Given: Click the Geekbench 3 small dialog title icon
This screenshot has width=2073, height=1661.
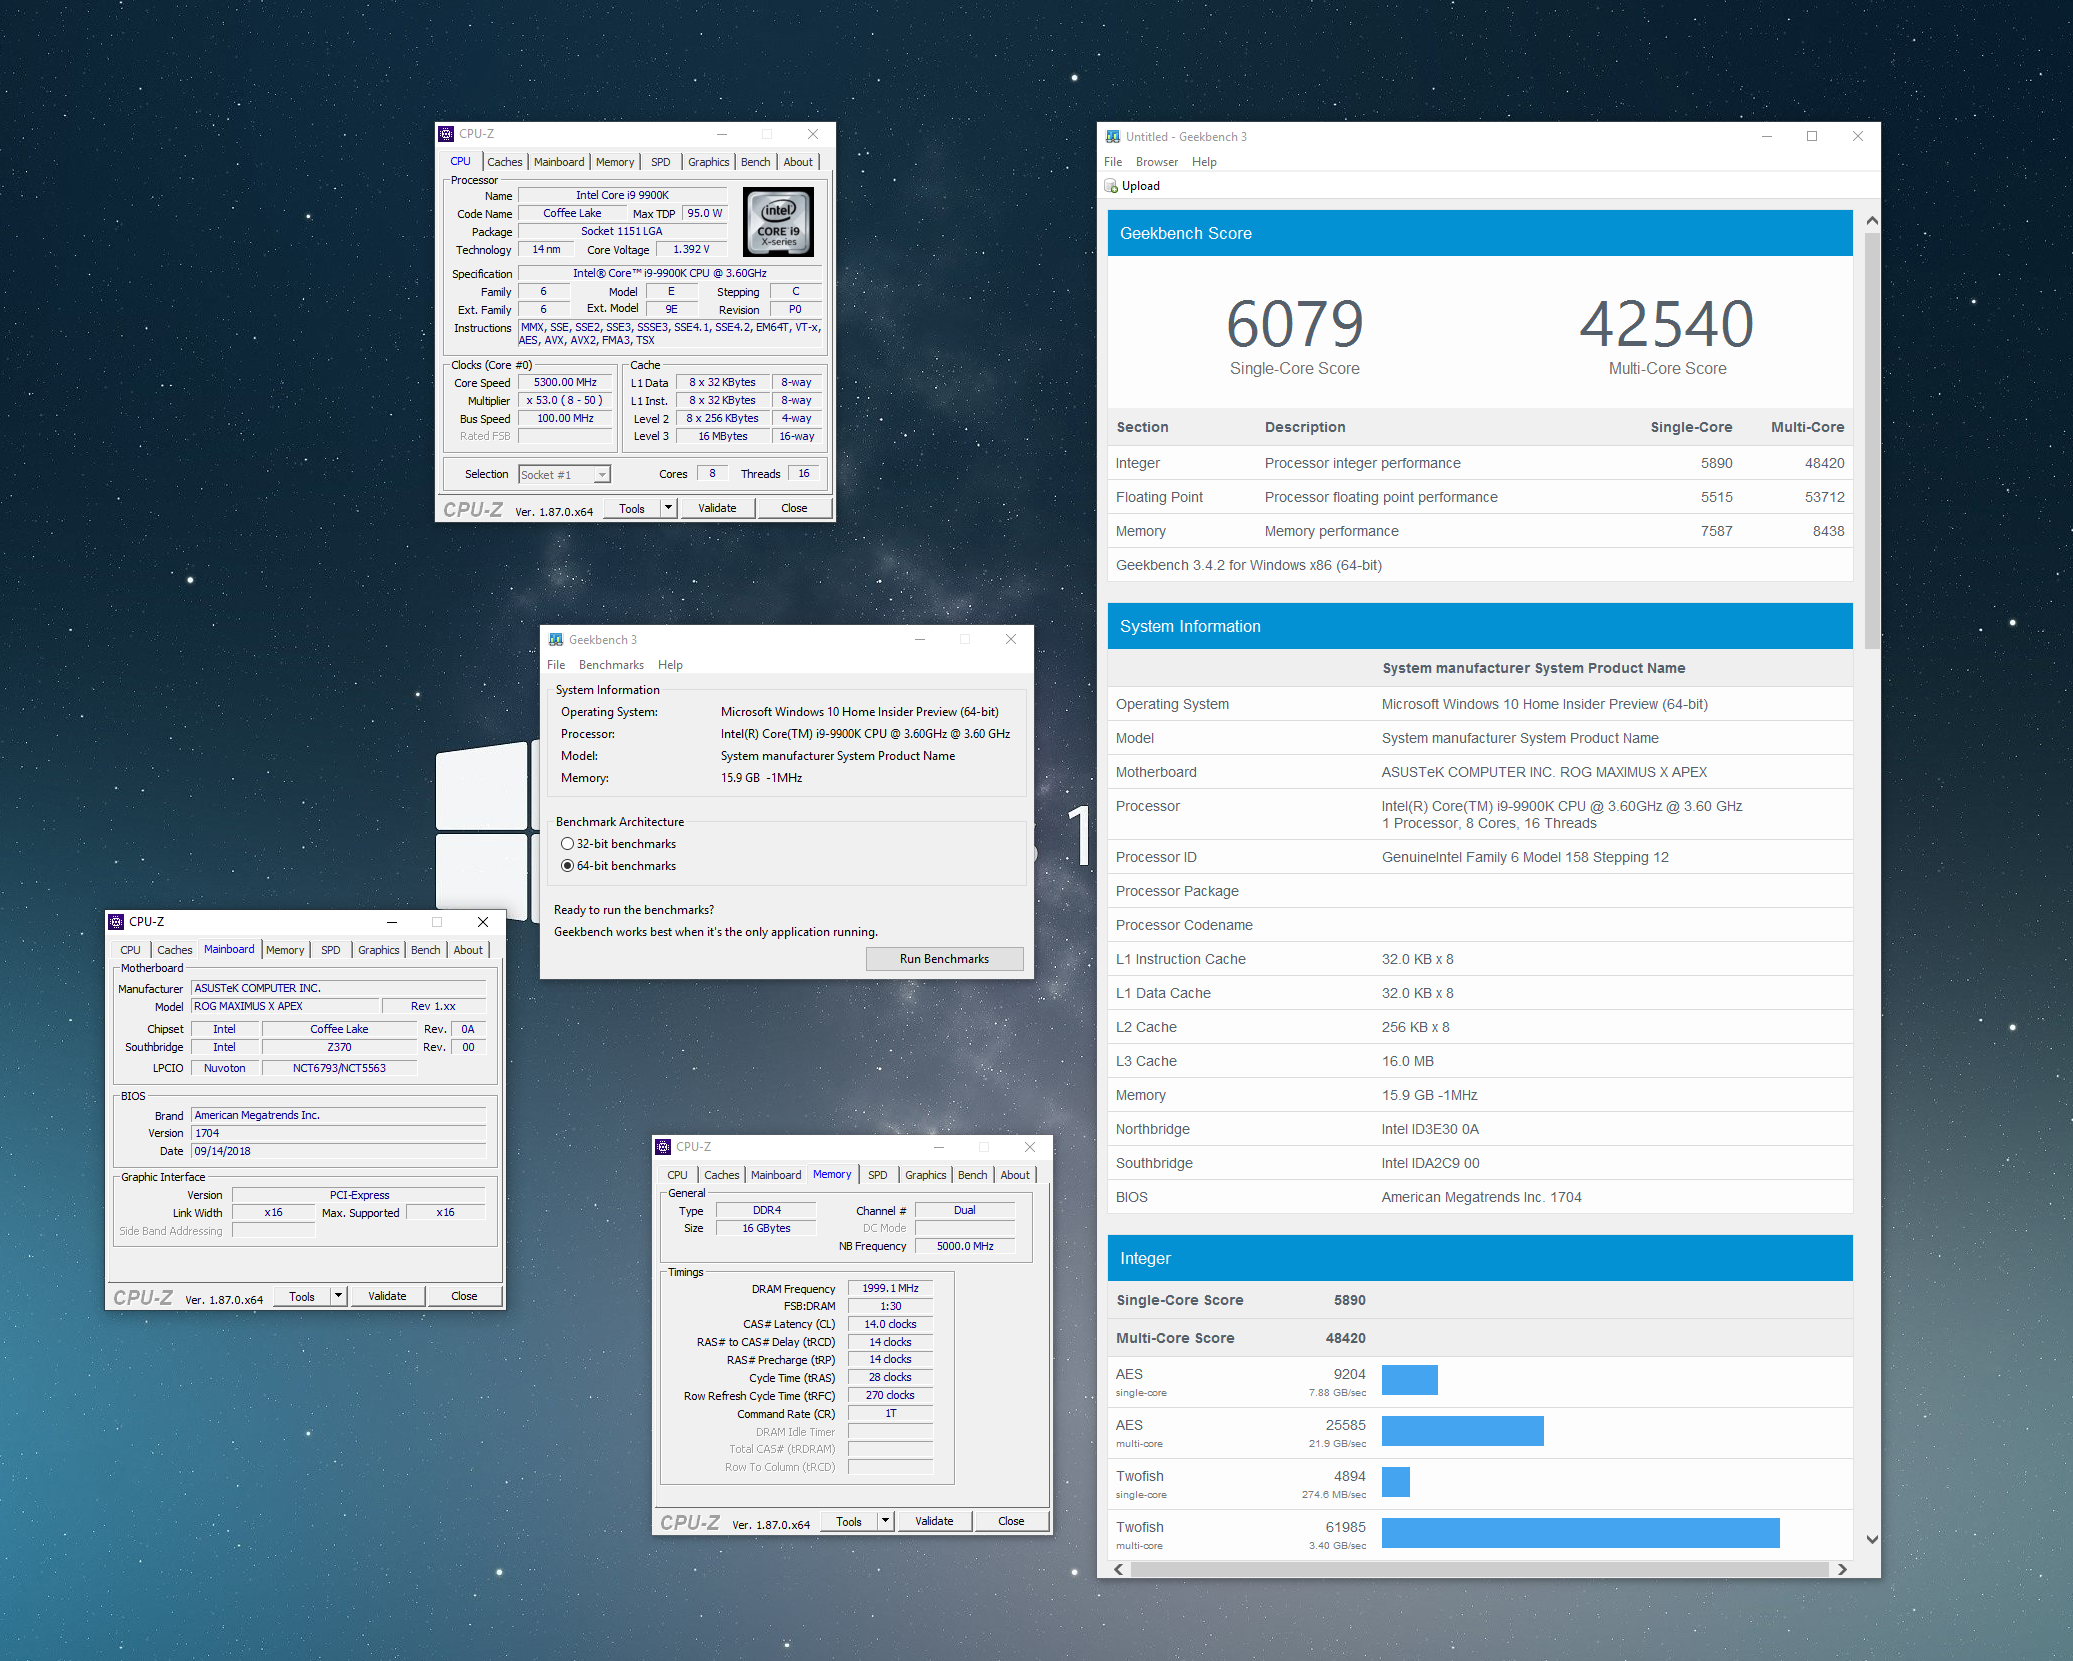Looking at the screenshot, I should (556, 640).
